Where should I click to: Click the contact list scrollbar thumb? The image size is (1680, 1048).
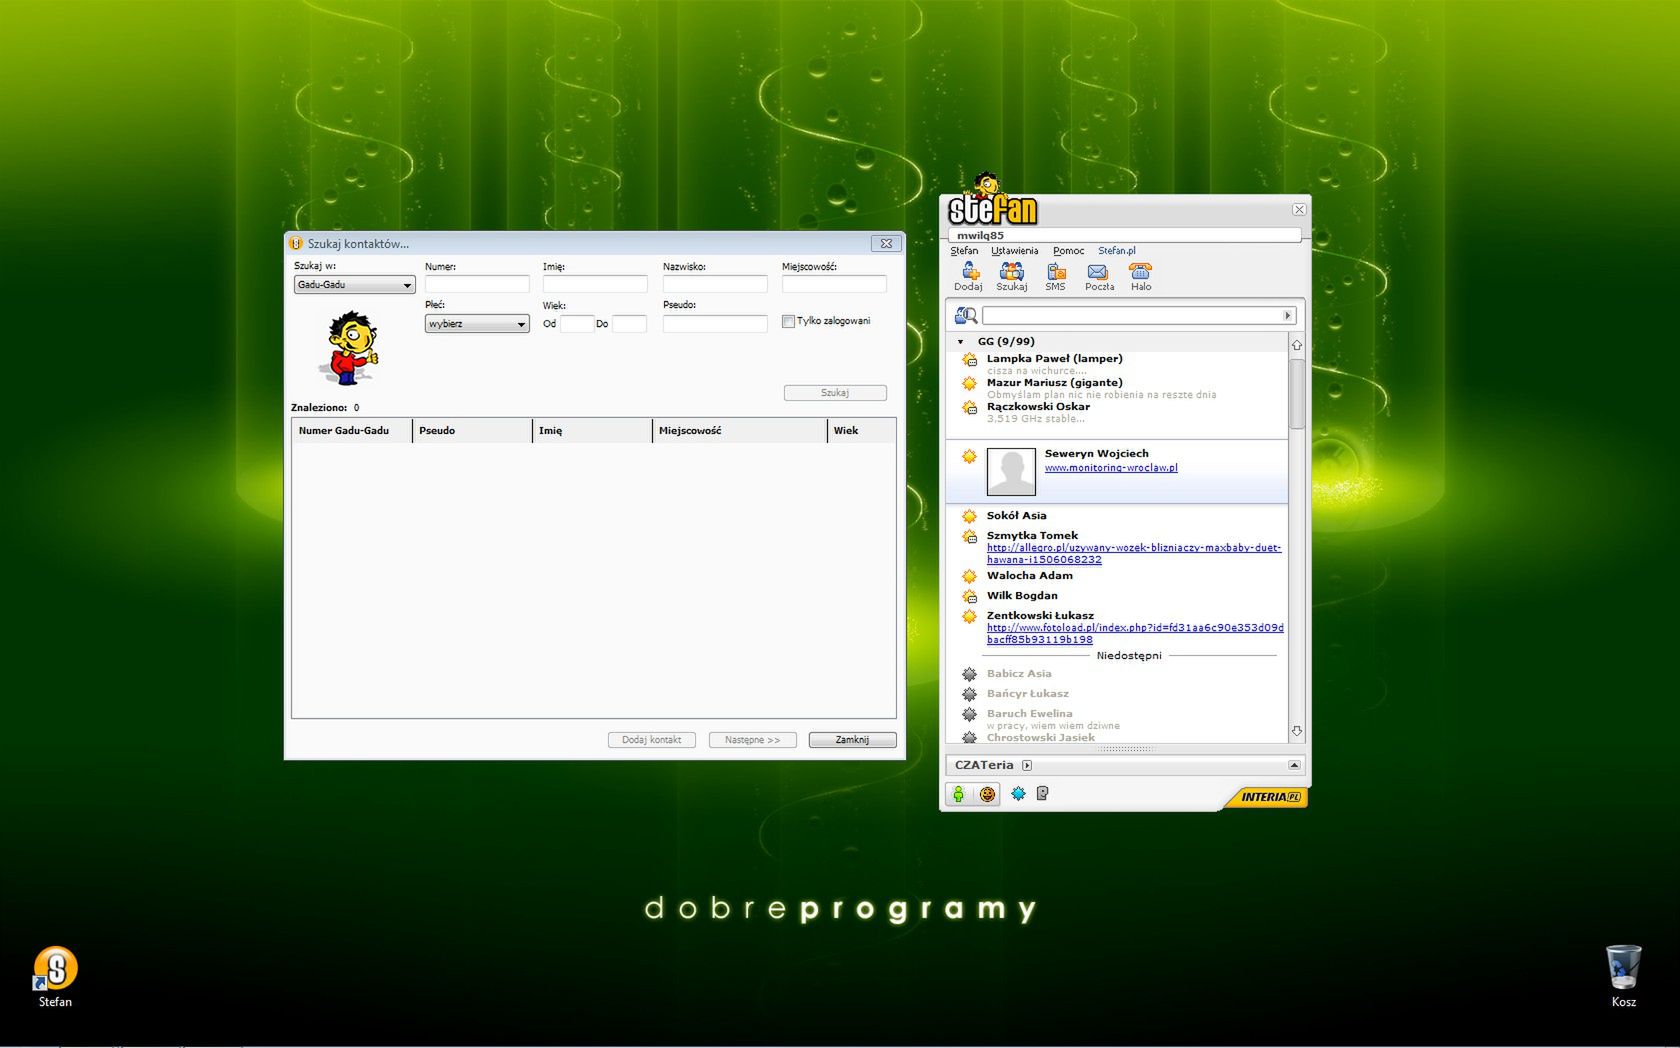(x=1297, y=393)
